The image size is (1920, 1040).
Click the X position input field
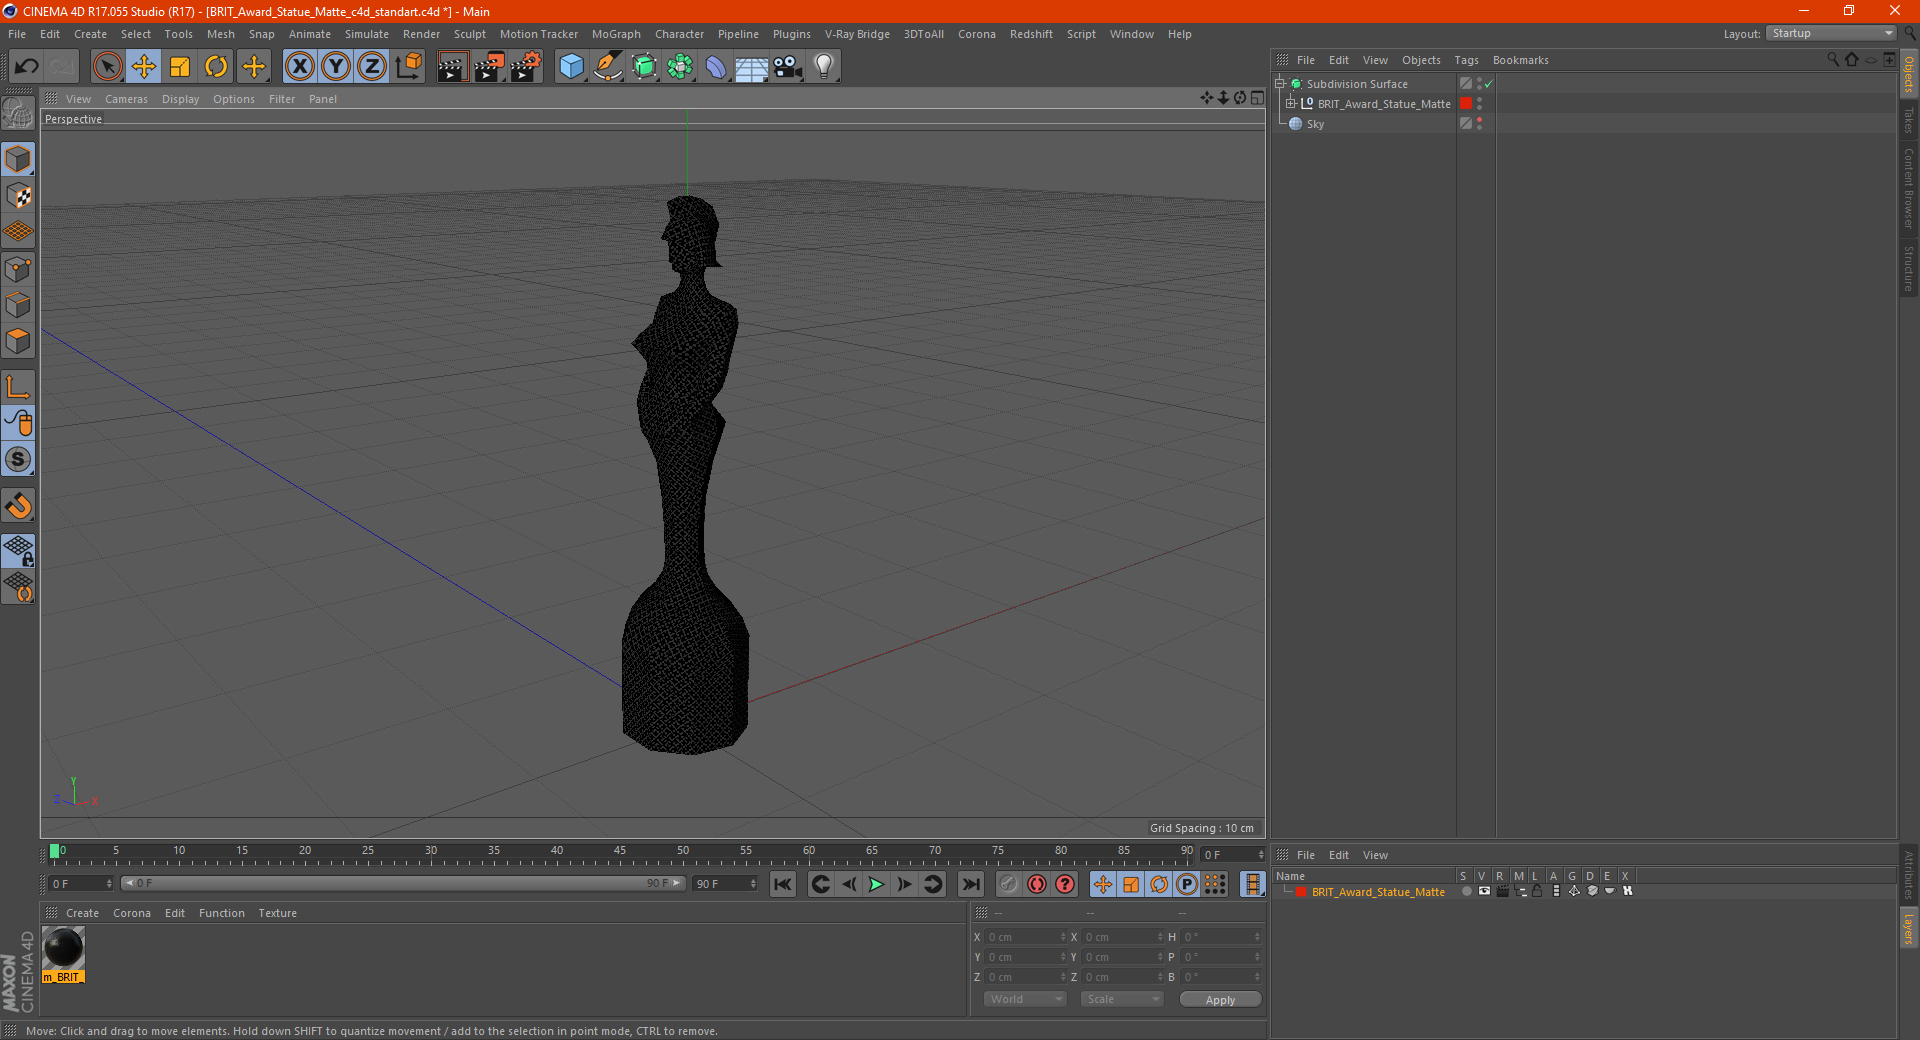1025,937
